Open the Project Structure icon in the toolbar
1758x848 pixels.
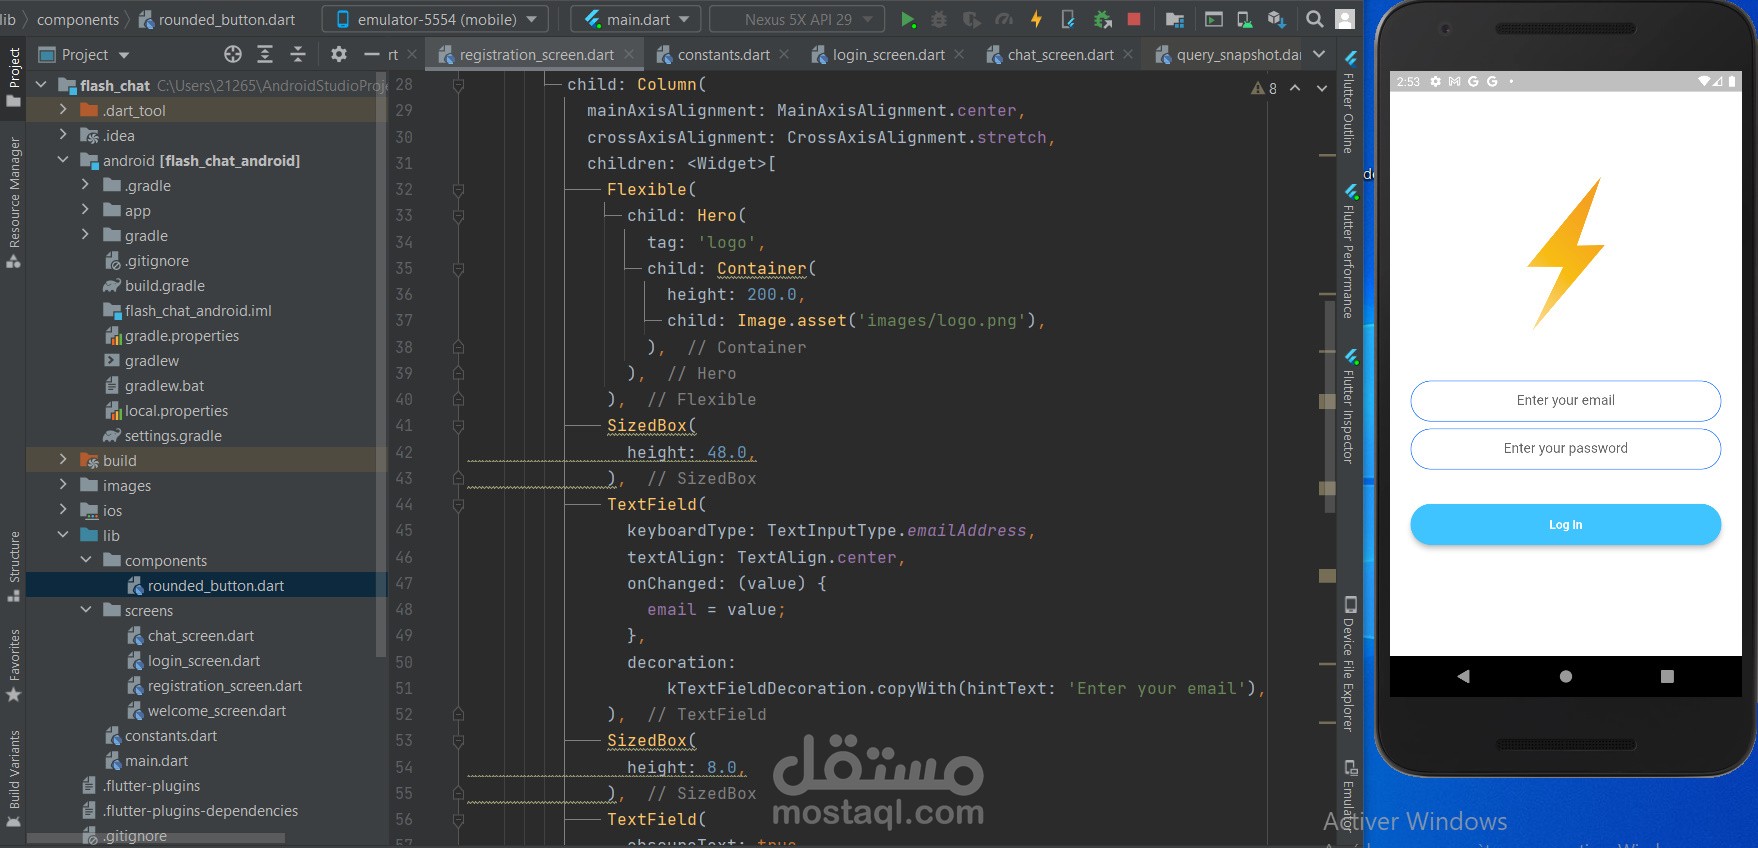point(1175,19)
